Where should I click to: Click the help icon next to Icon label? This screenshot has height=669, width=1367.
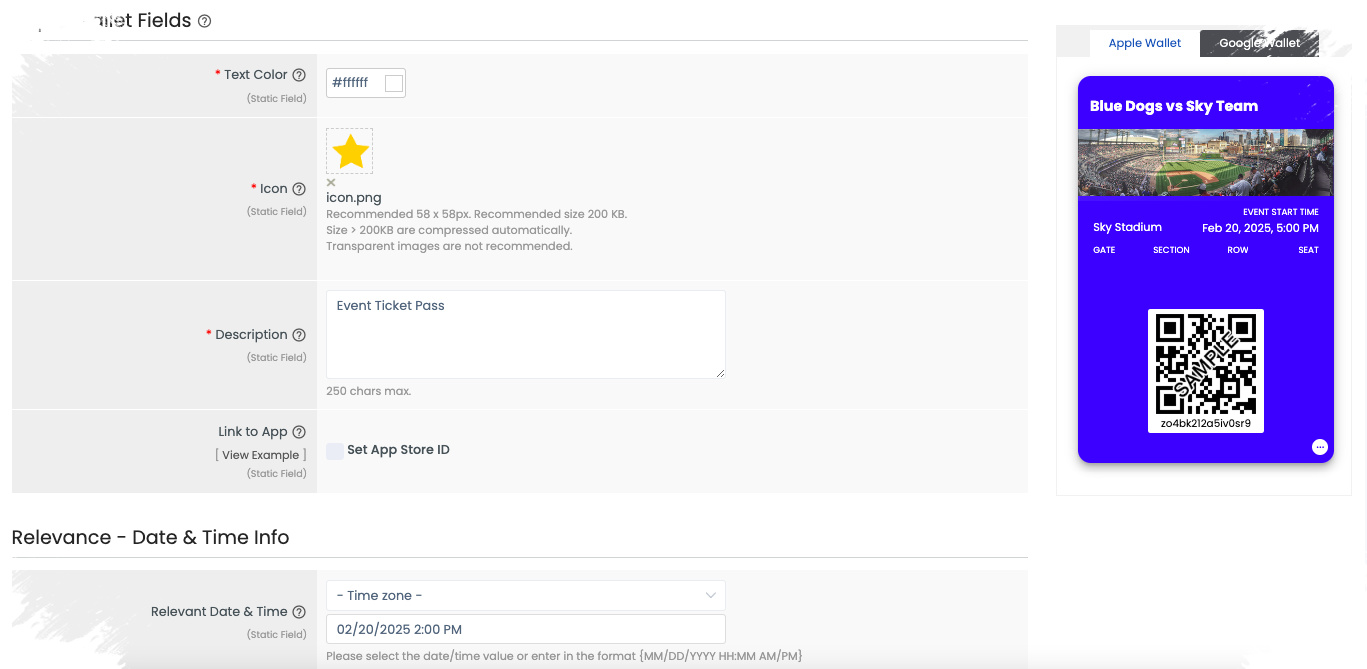[299, 189]
